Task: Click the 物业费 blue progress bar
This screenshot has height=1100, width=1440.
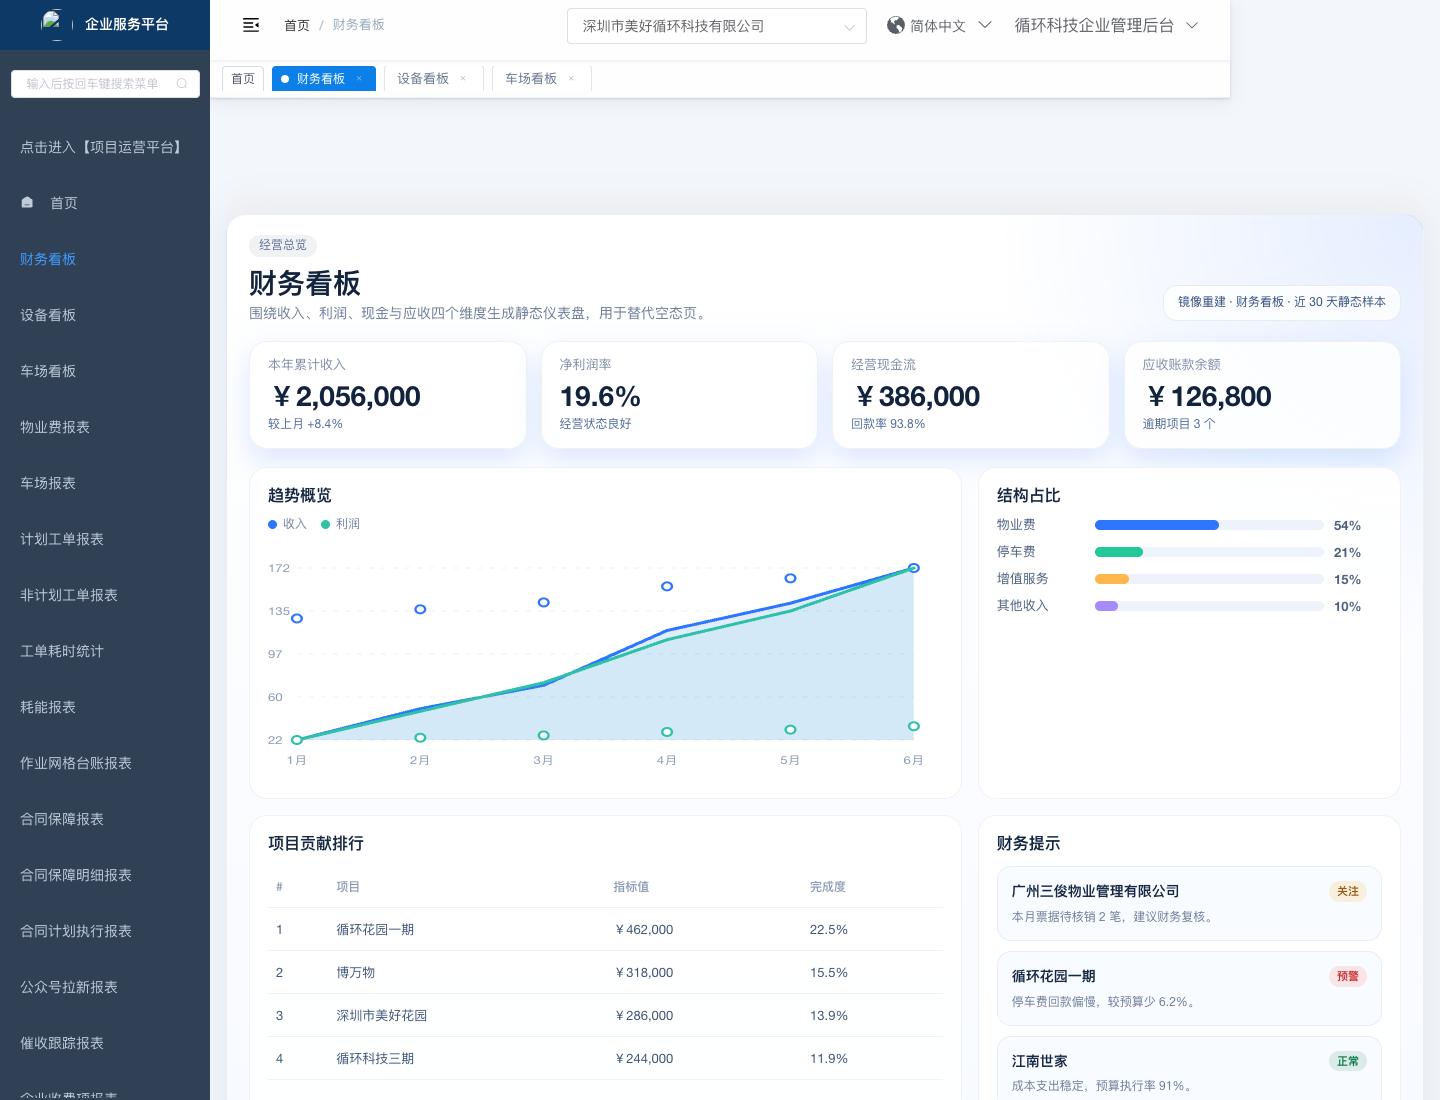Action: point(1156,525)
